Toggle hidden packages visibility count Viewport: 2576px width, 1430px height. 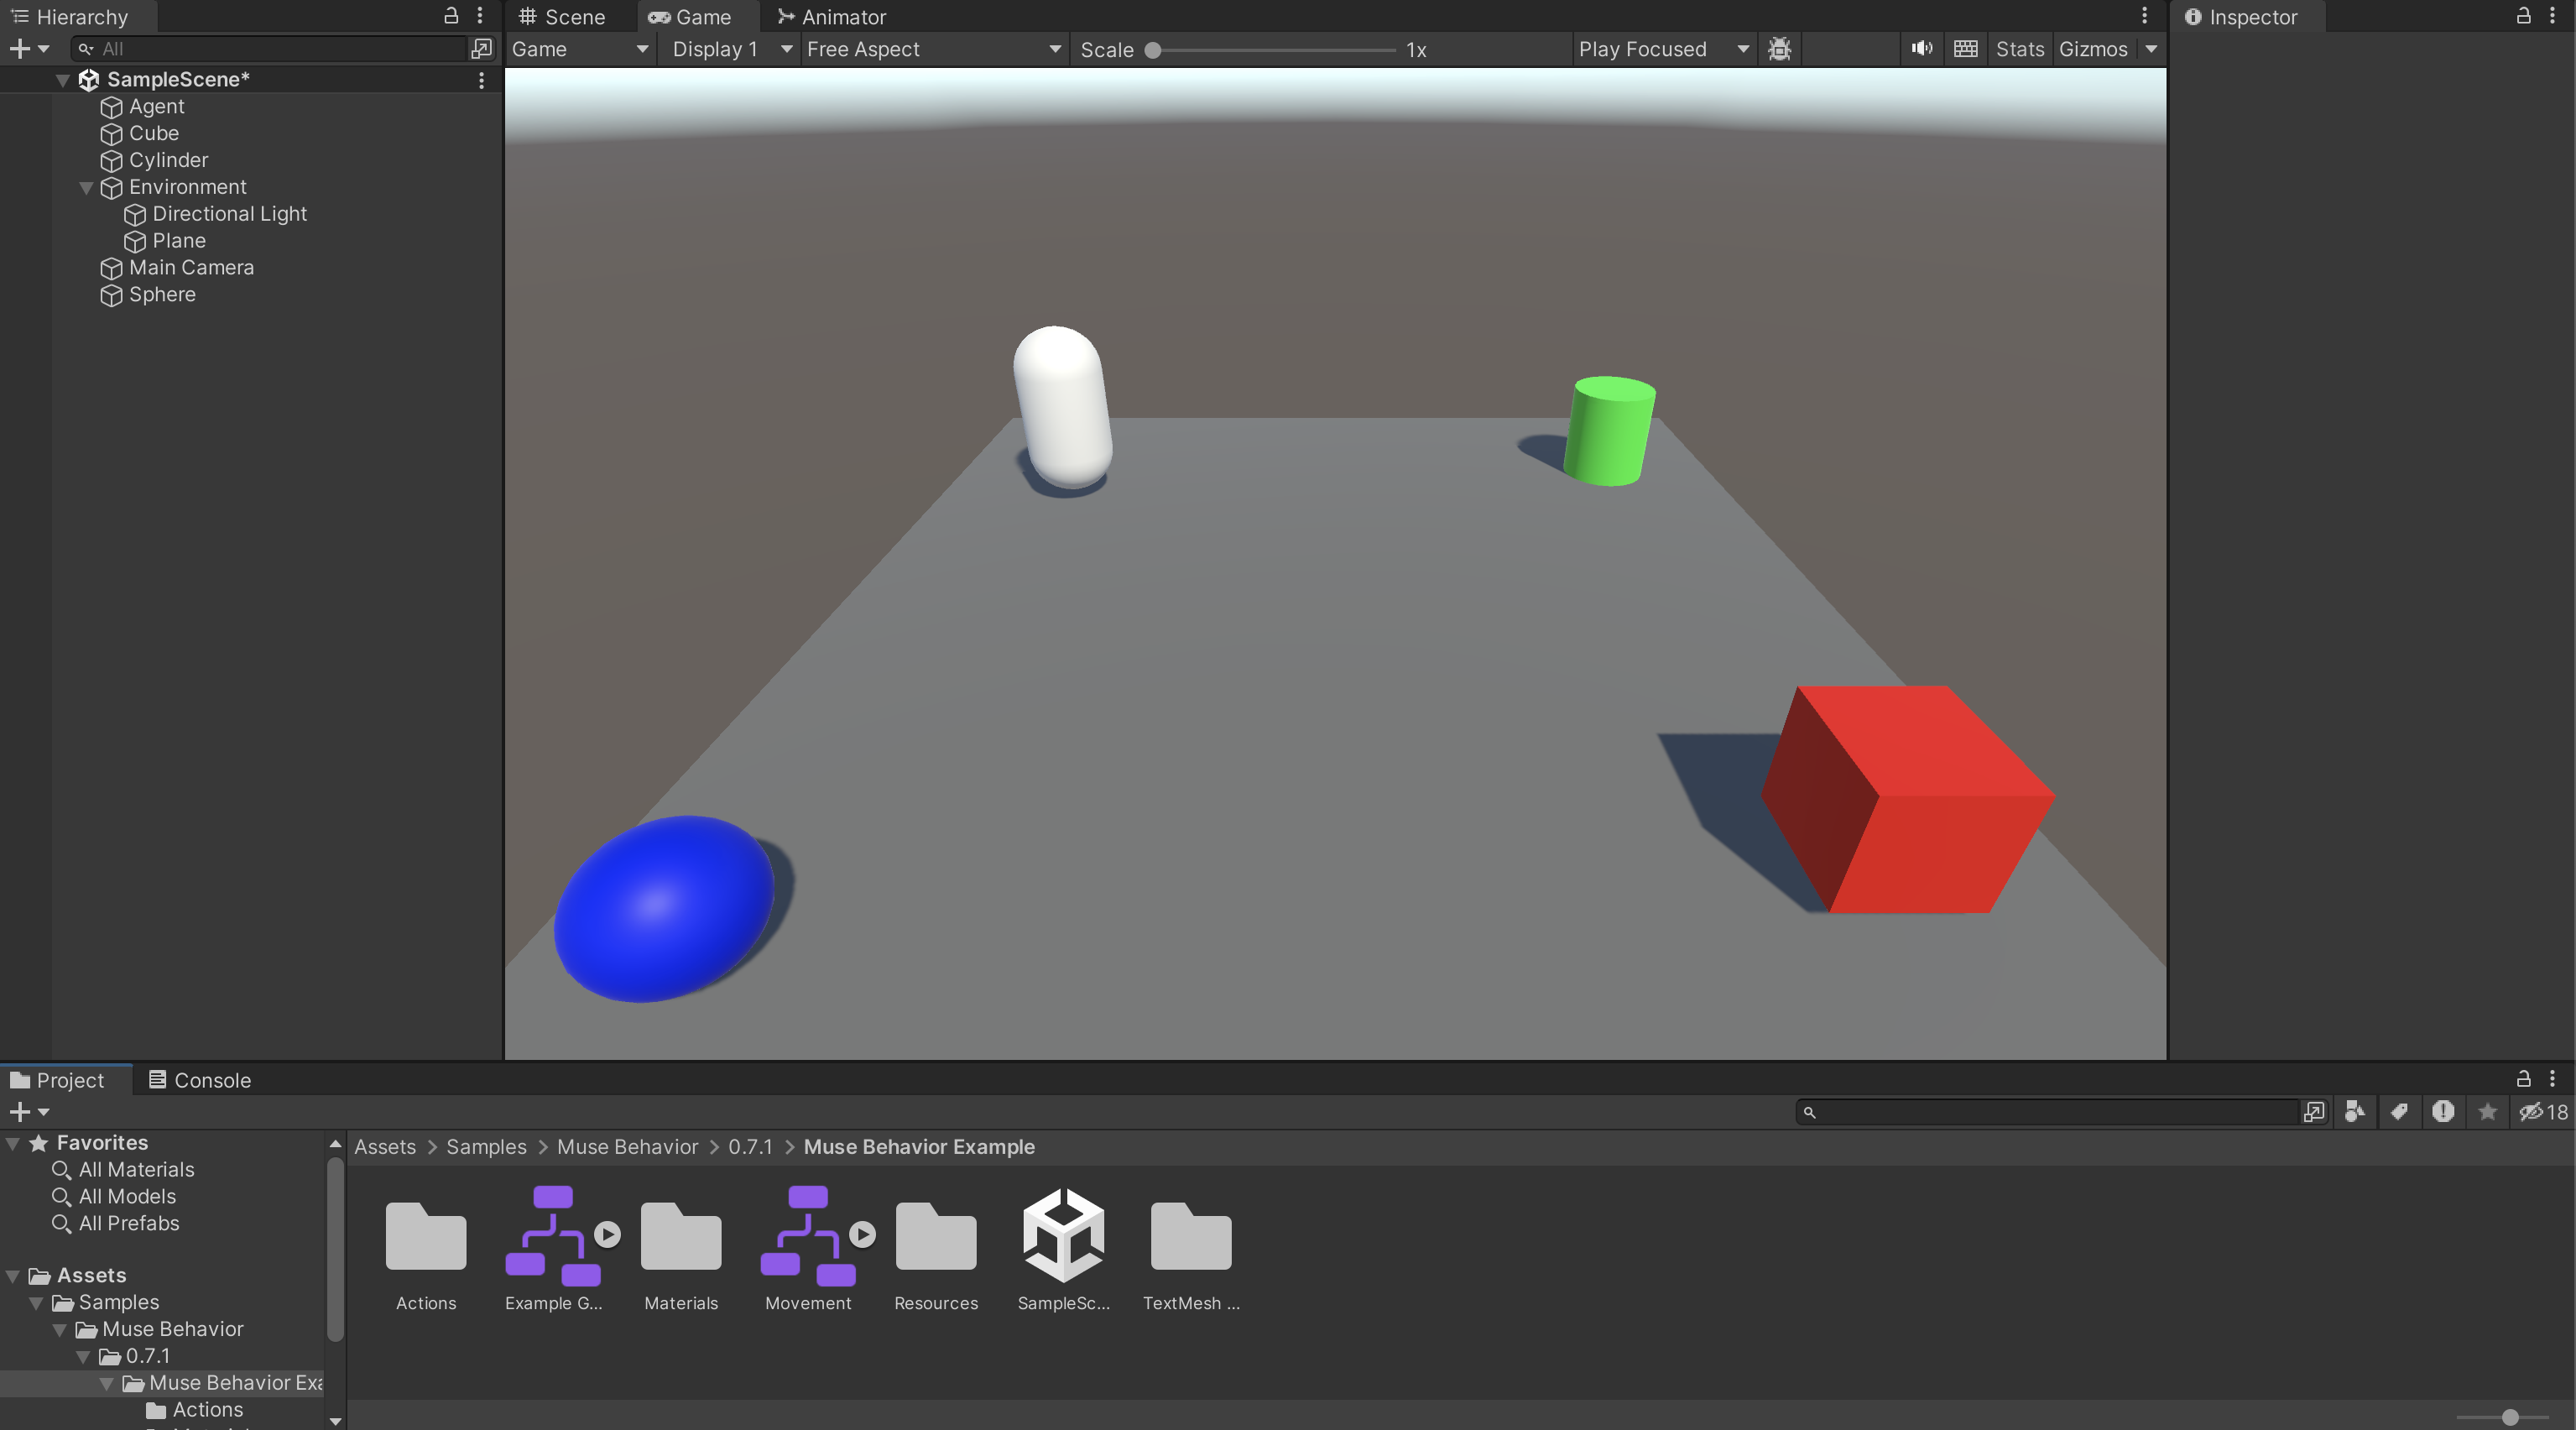pyautogui.click(x=2543, y=1112)
